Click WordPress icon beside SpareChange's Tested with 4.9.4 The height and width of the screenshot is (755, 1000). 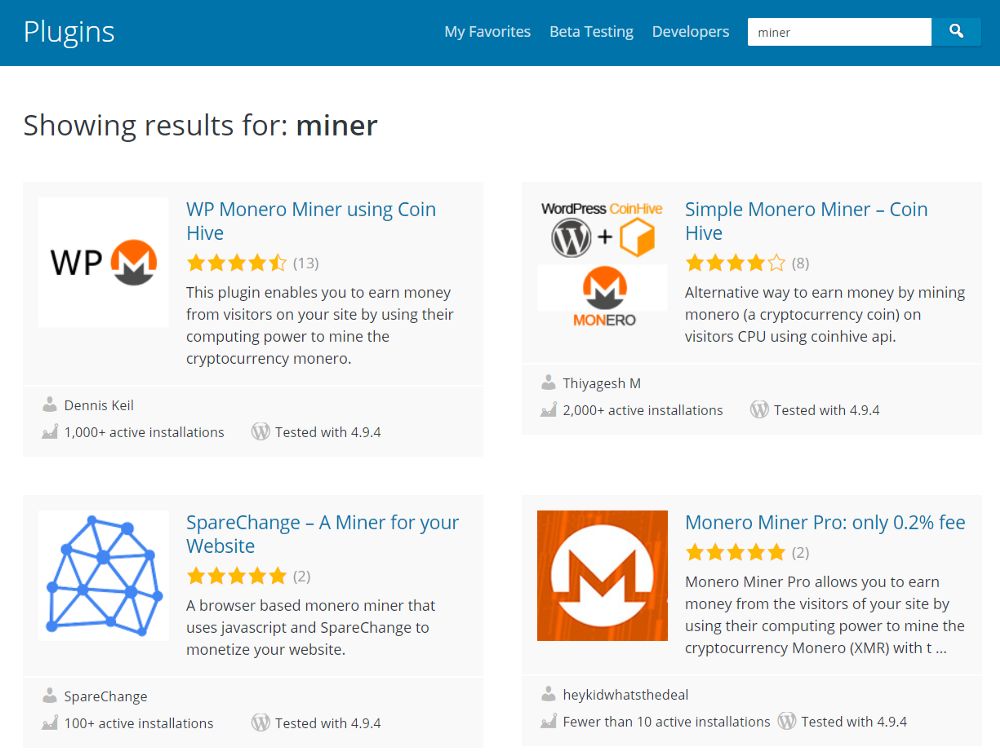click(x=260, y=722)
